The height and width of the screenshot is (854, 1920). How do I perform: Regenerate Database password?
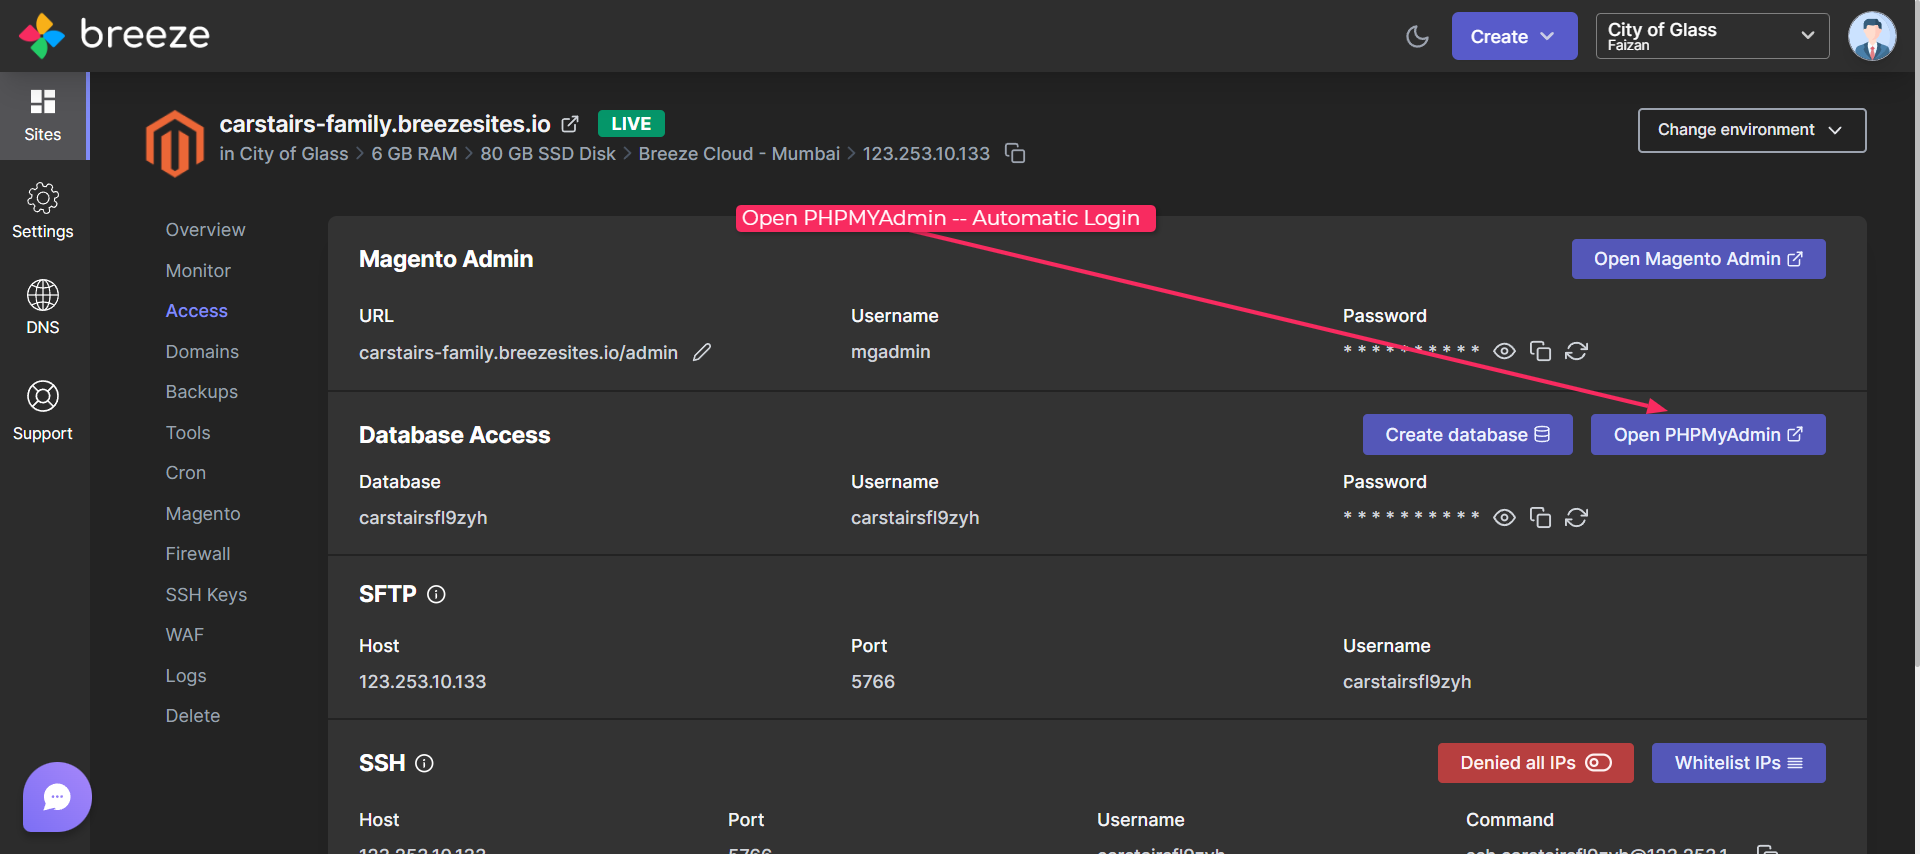point(1576,517)
